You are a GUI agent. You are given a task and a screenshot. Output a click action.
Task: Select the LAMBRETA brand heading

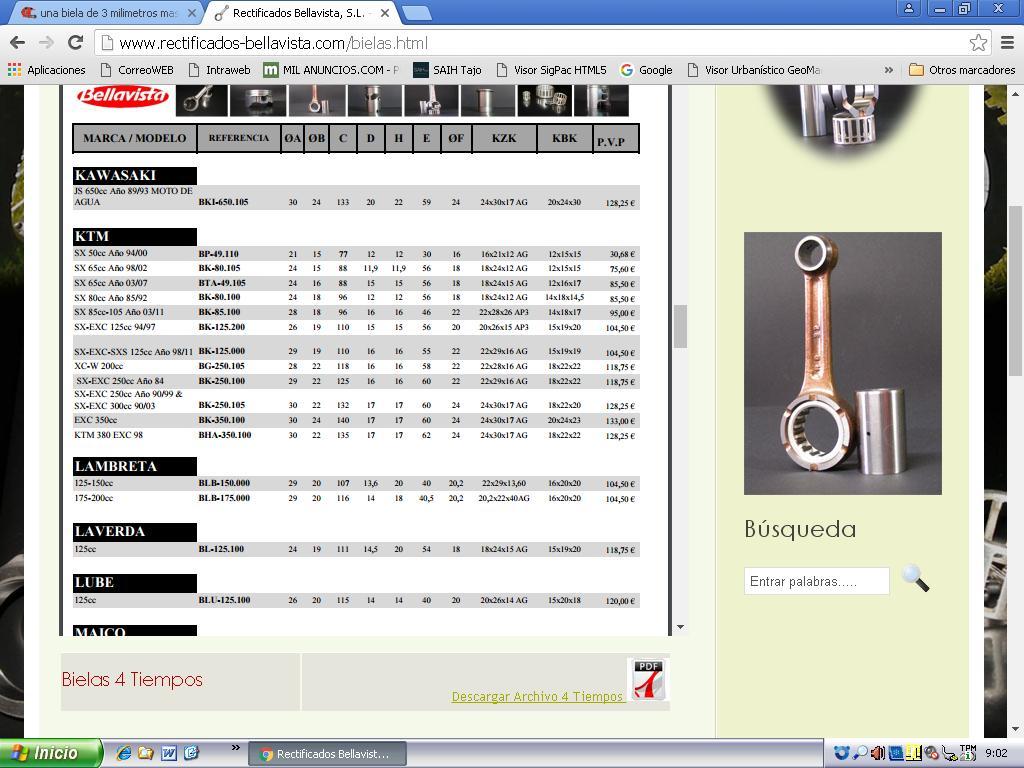[x=135, y=466]
